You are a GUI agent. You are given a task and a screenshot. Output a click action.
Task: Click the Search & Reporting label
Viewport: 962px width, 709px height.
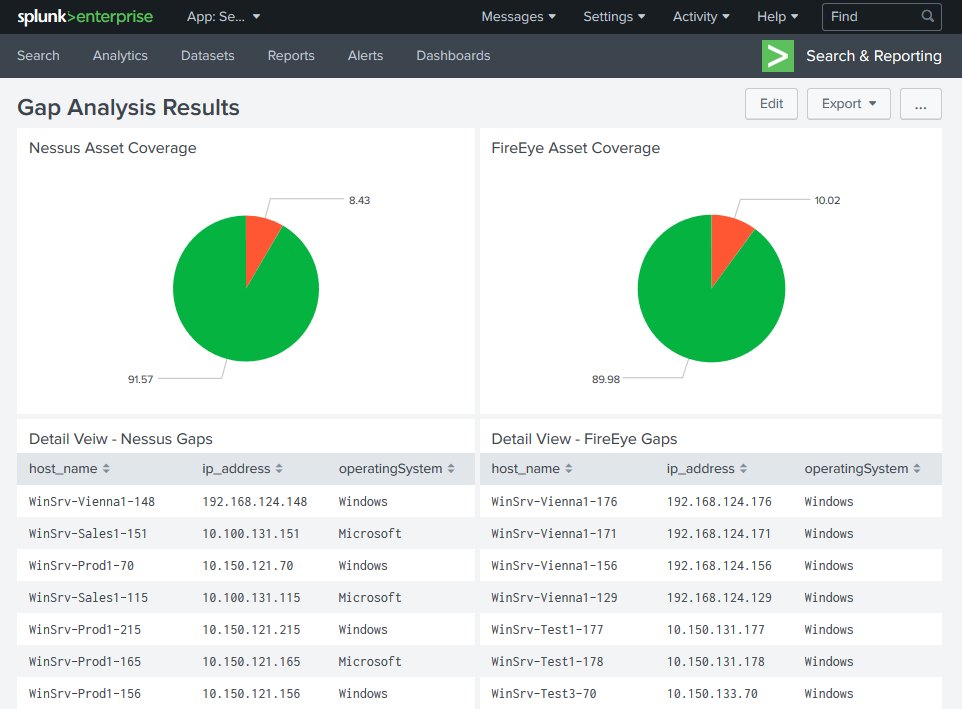(x=874, y=56)
